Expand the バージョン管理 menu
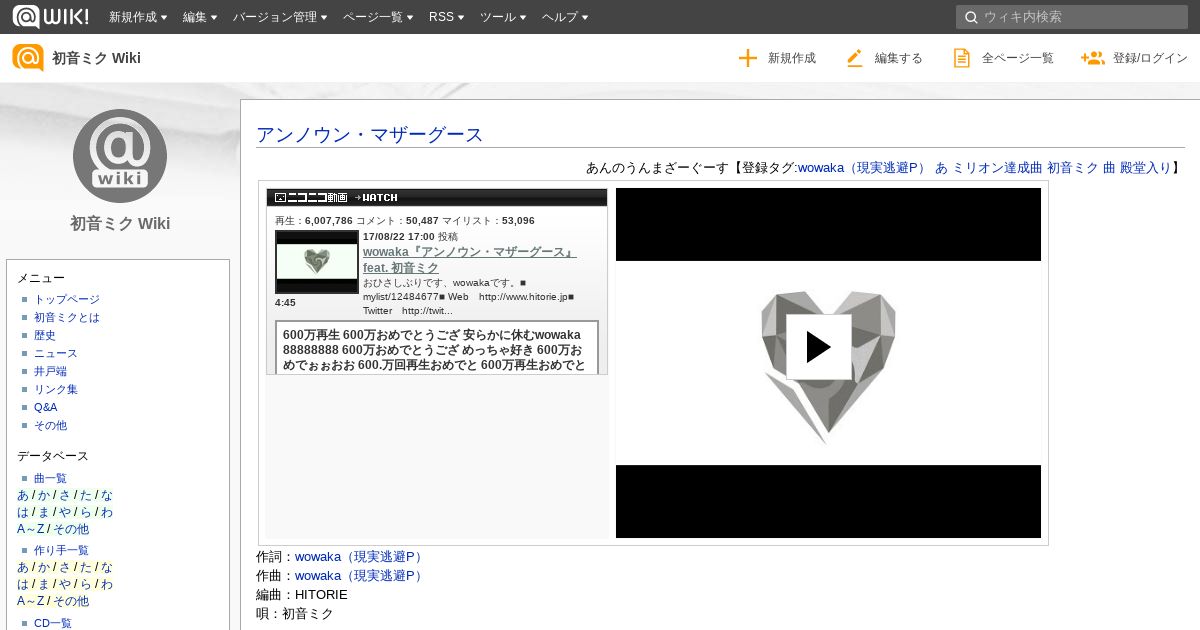1200x630 pixels. click(x=281, y=17)
